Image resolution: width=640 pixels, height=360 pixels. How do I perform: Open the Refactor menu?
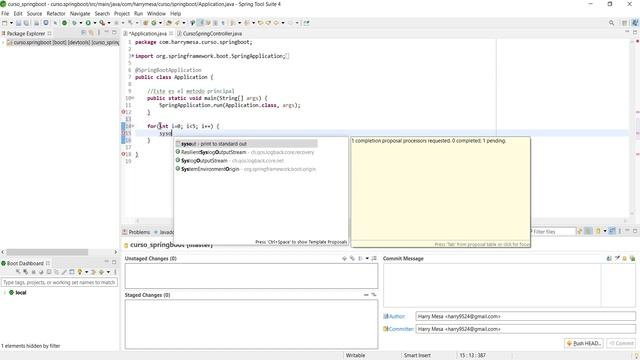click(x=56, y=13)
